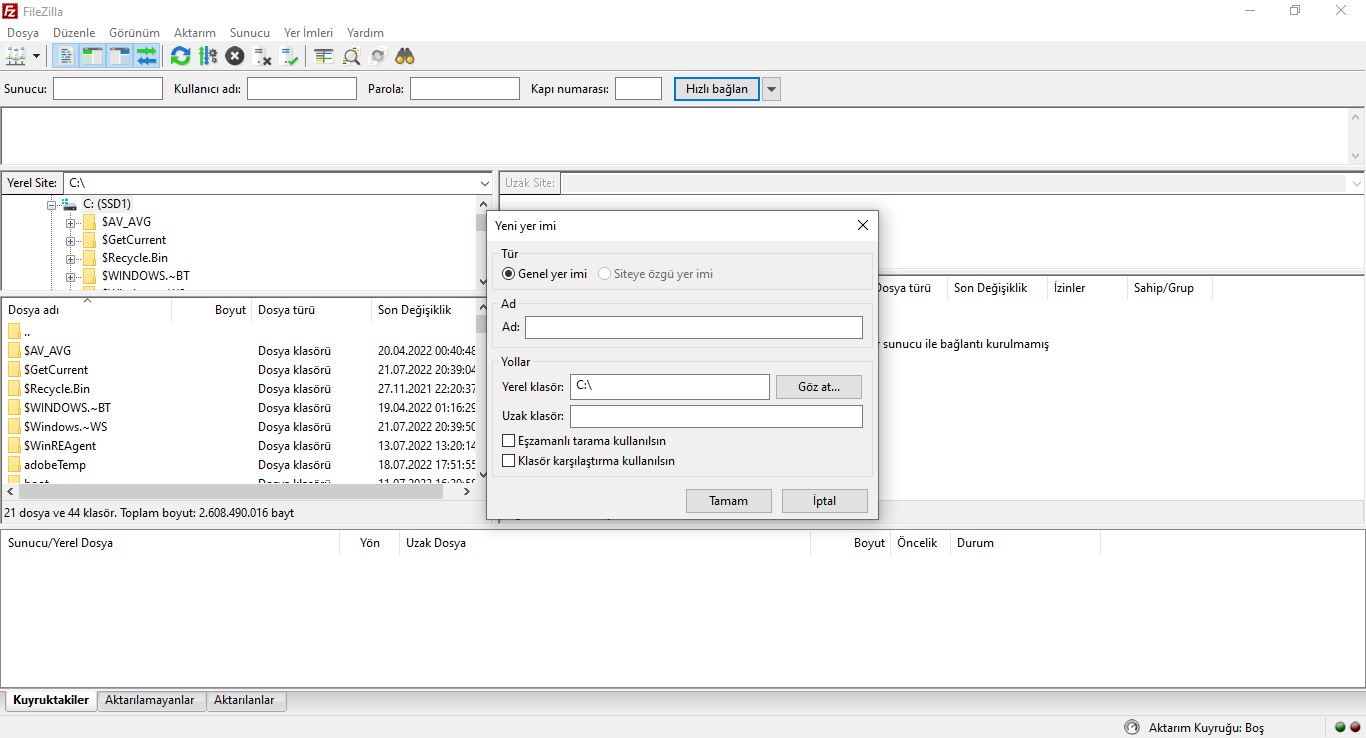Open the Sunucu menu

tap(250, 33)
